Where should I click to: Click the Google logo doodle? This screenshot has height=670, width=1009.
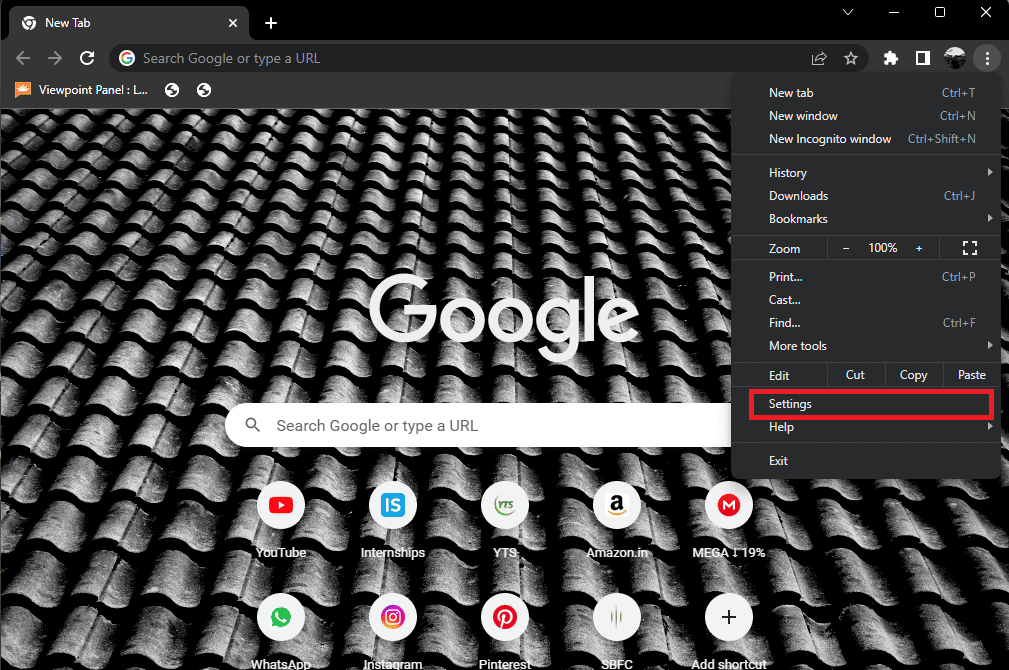click(x=504, y=317)
